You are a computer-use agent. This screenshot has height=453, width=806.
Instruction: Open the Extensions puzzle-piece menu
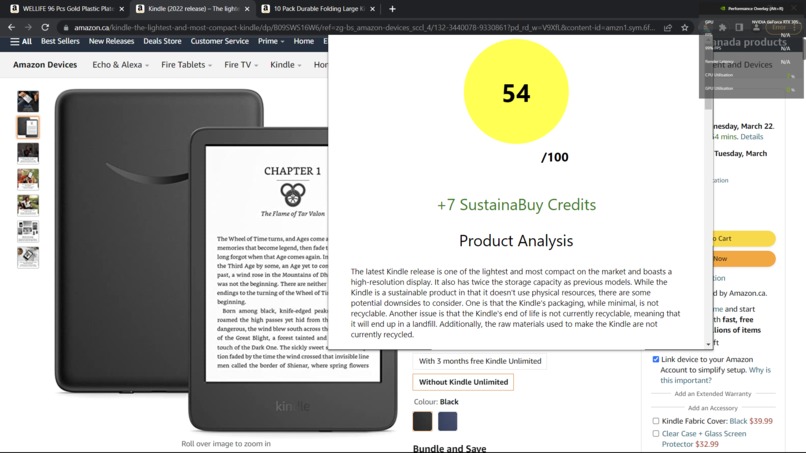[723, 27]
